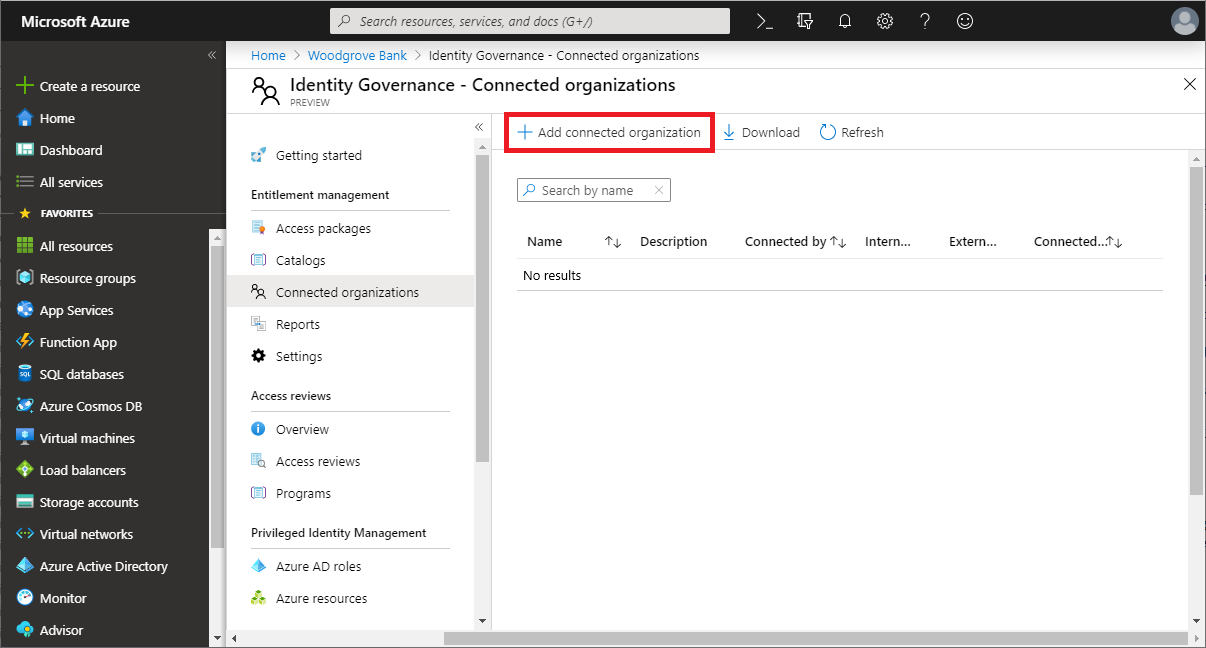Viewport: 1206px width, 648px height.
Task: Close the Identity Governance blade
Action: point(1190,85)
